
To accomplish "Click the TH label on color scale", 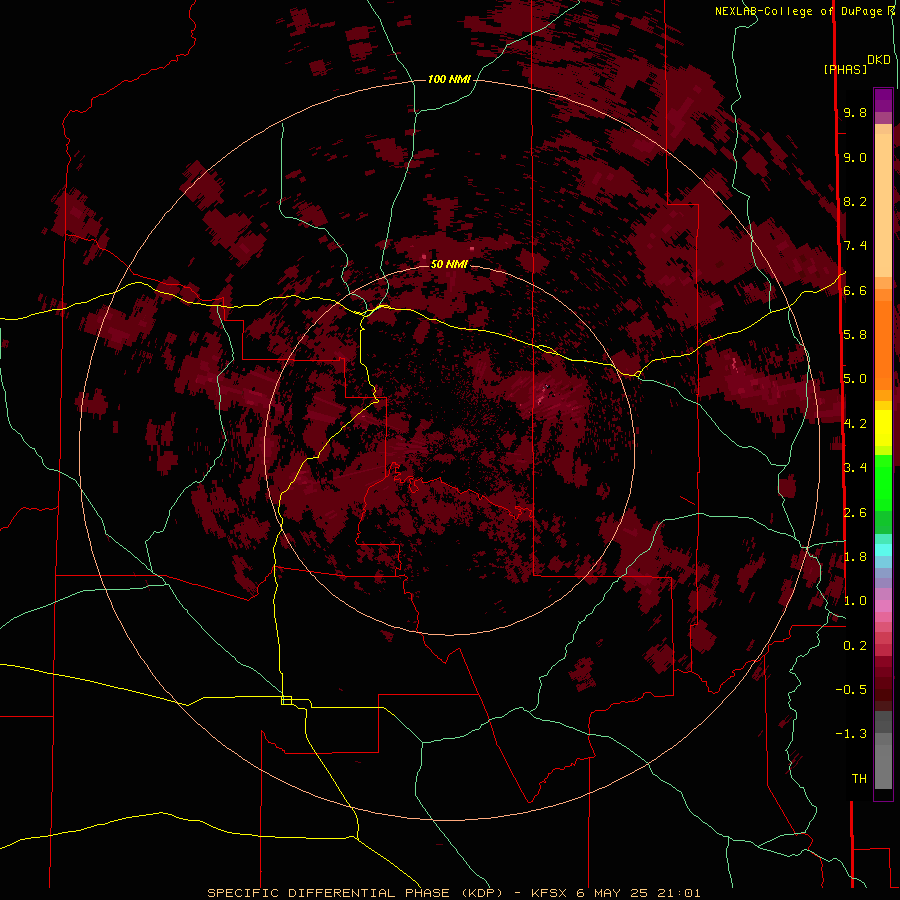I will click(x=859, y=779).
